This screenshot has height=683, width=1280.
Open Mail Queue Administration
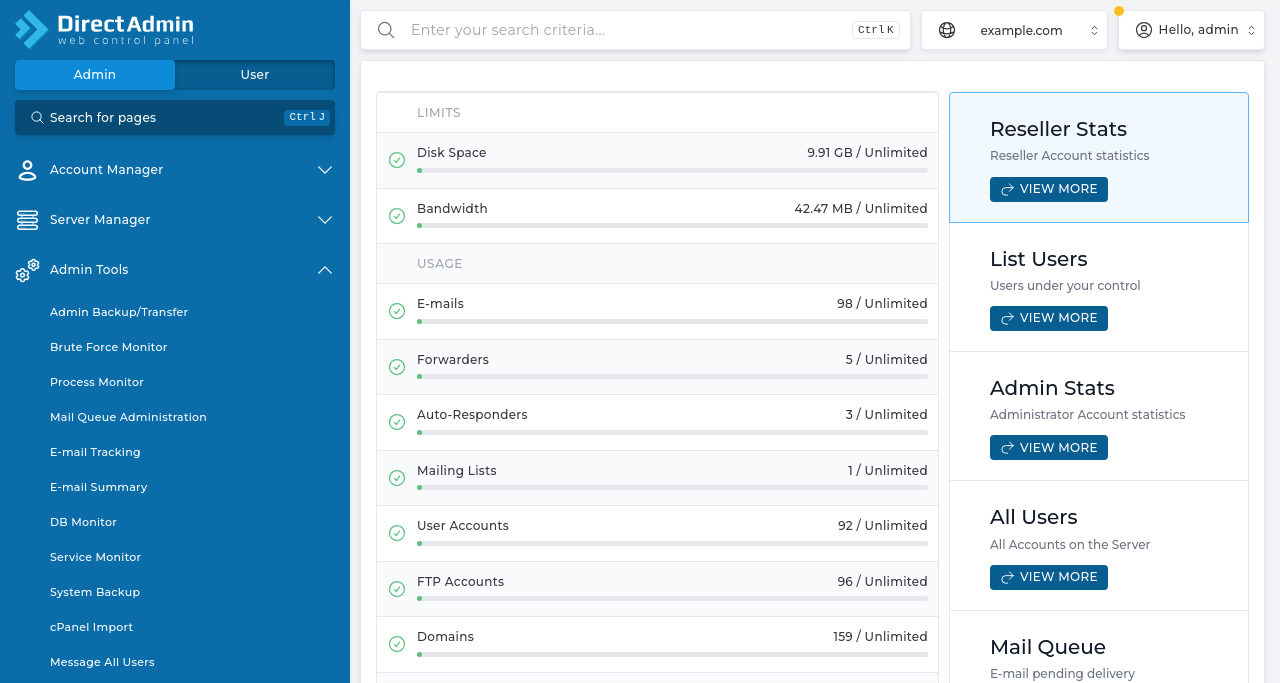[x=128, y=417]
